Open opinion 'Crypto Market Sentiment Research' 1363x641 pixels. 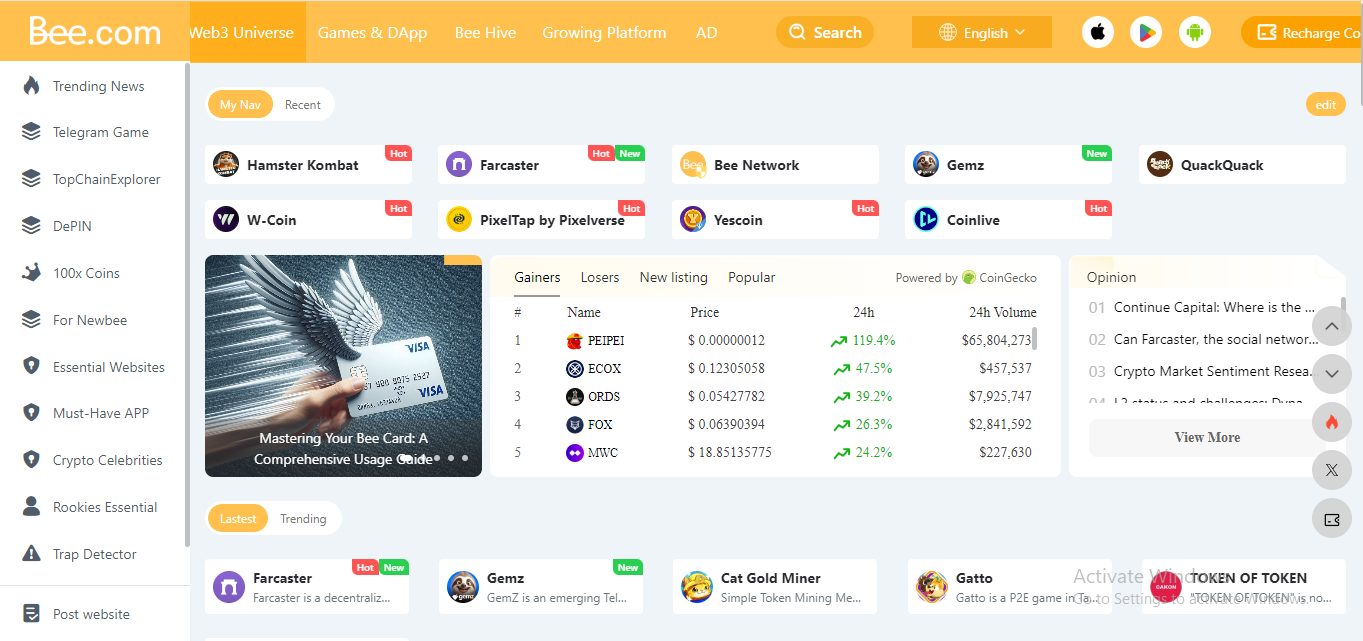point(1213,371)
